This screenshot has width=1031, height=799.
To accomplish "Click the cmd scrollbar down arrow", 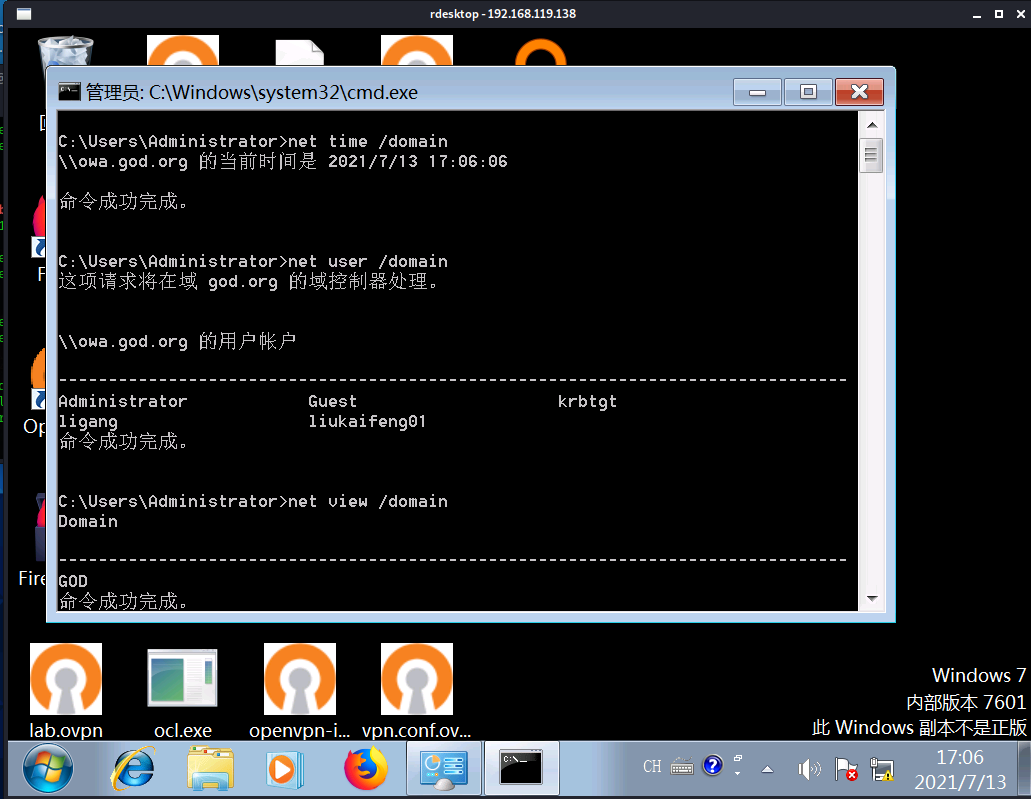I will point(872,598).
